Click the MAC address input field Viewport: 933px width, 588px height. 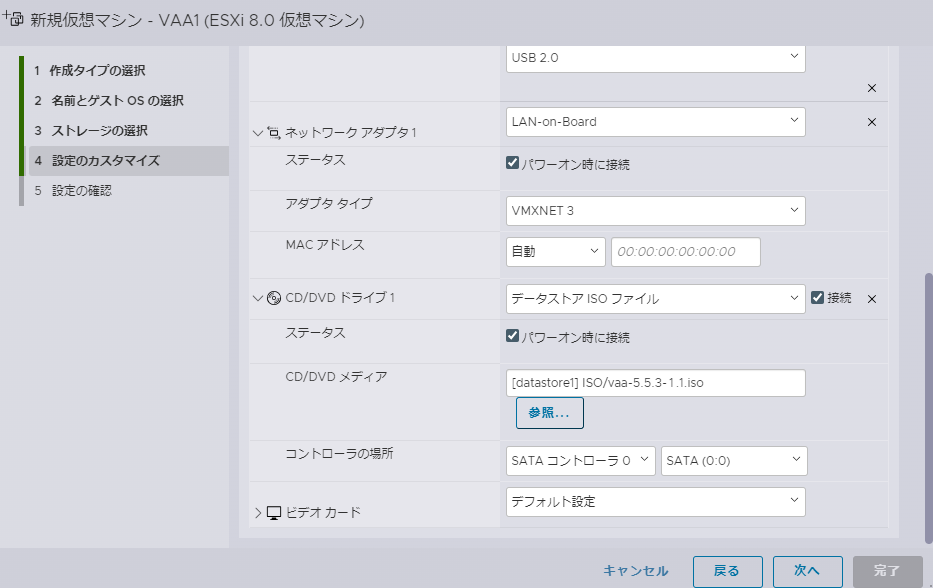pyautogui.click(x=685, y=252)
